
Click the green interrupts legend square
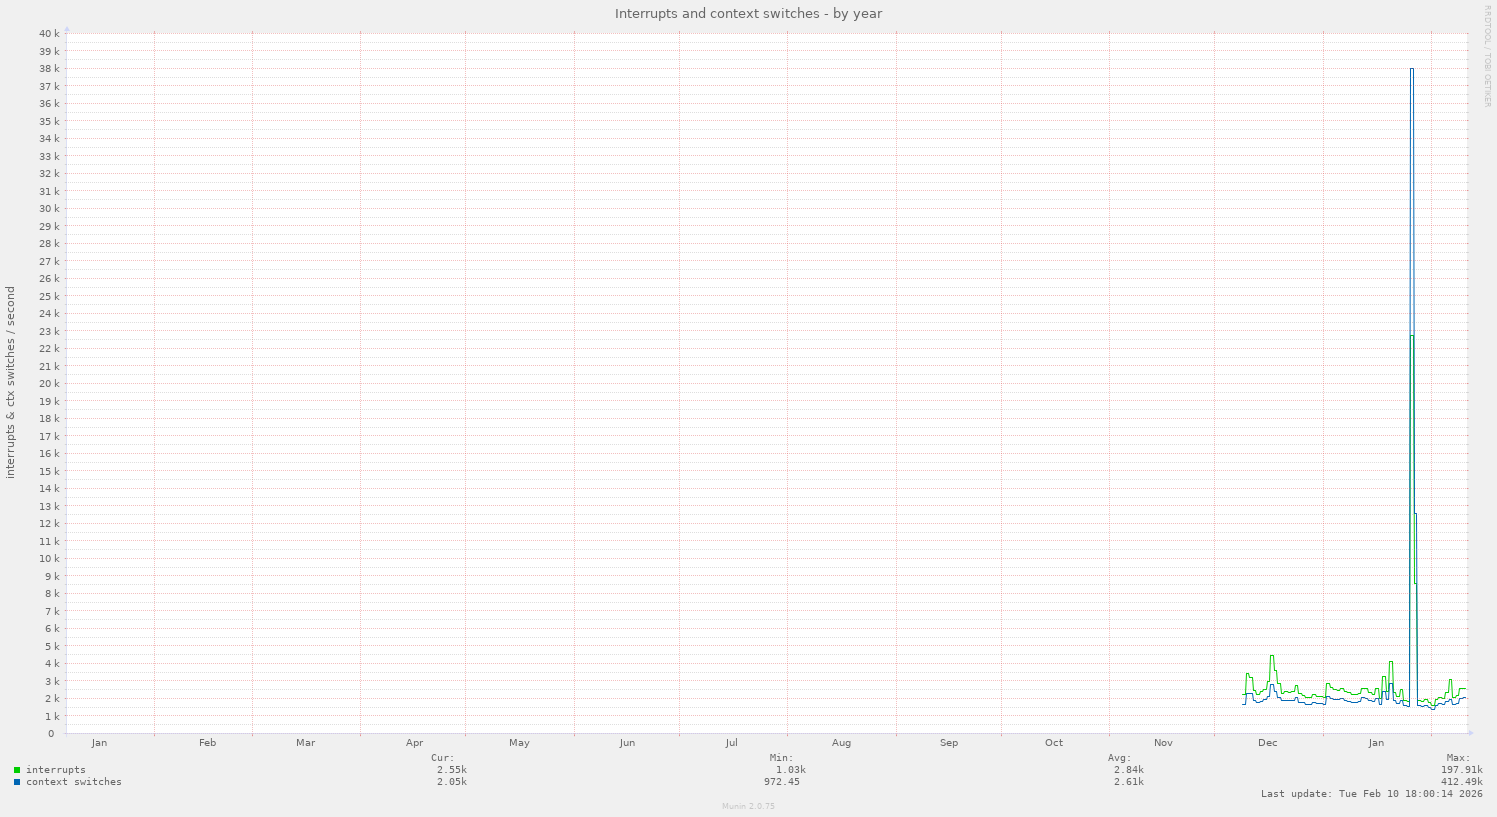pyautogui.click(x=16, y=769)
